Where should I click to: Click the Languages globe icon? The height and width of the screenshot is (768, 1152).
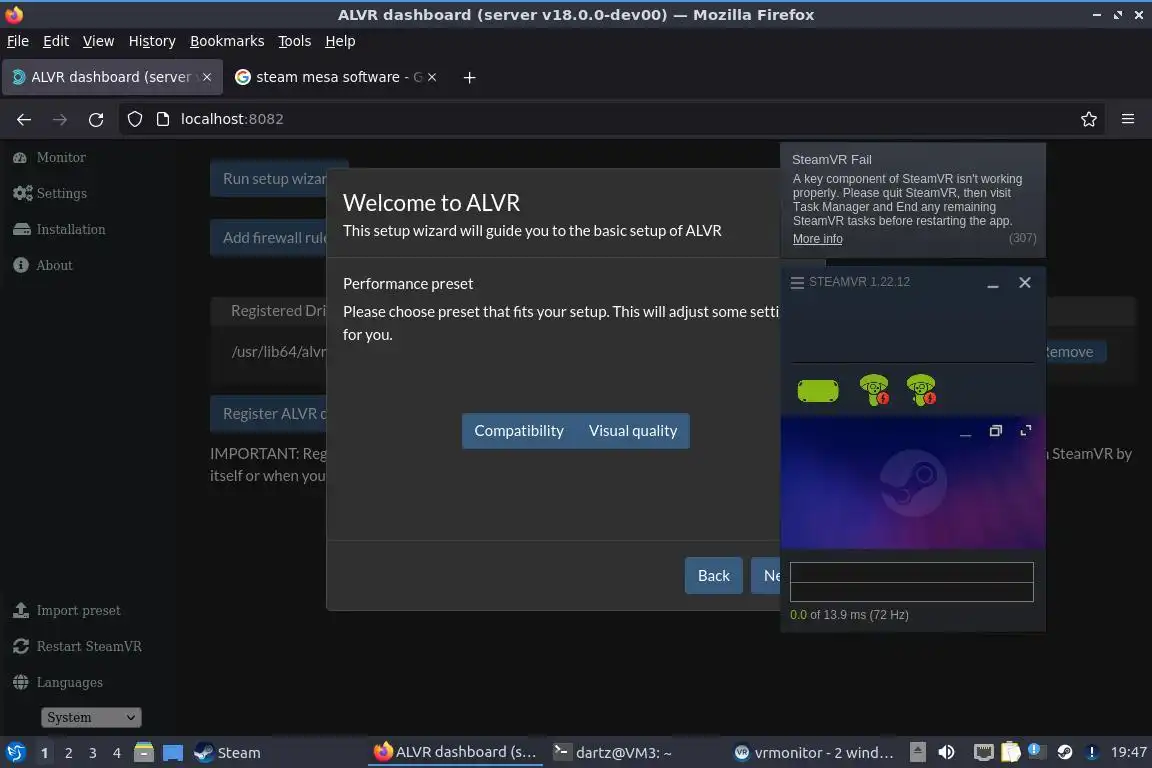[21, 682]
